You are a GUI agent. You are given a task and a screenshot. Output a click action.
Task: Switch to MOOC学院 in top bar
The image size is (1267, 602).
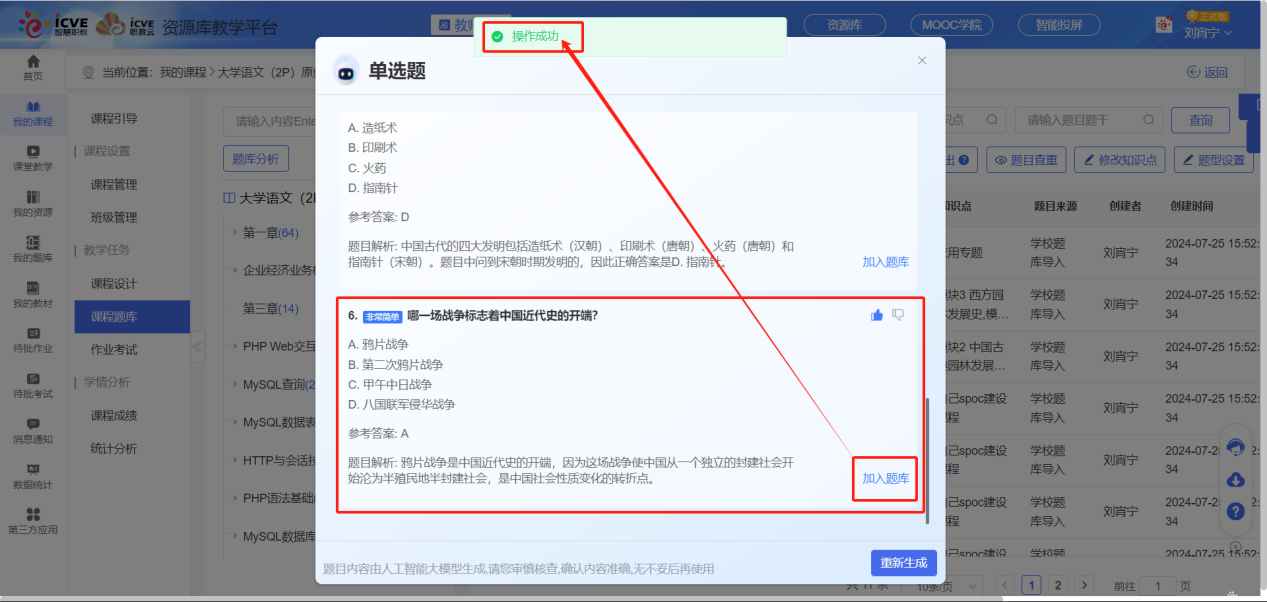951,23
